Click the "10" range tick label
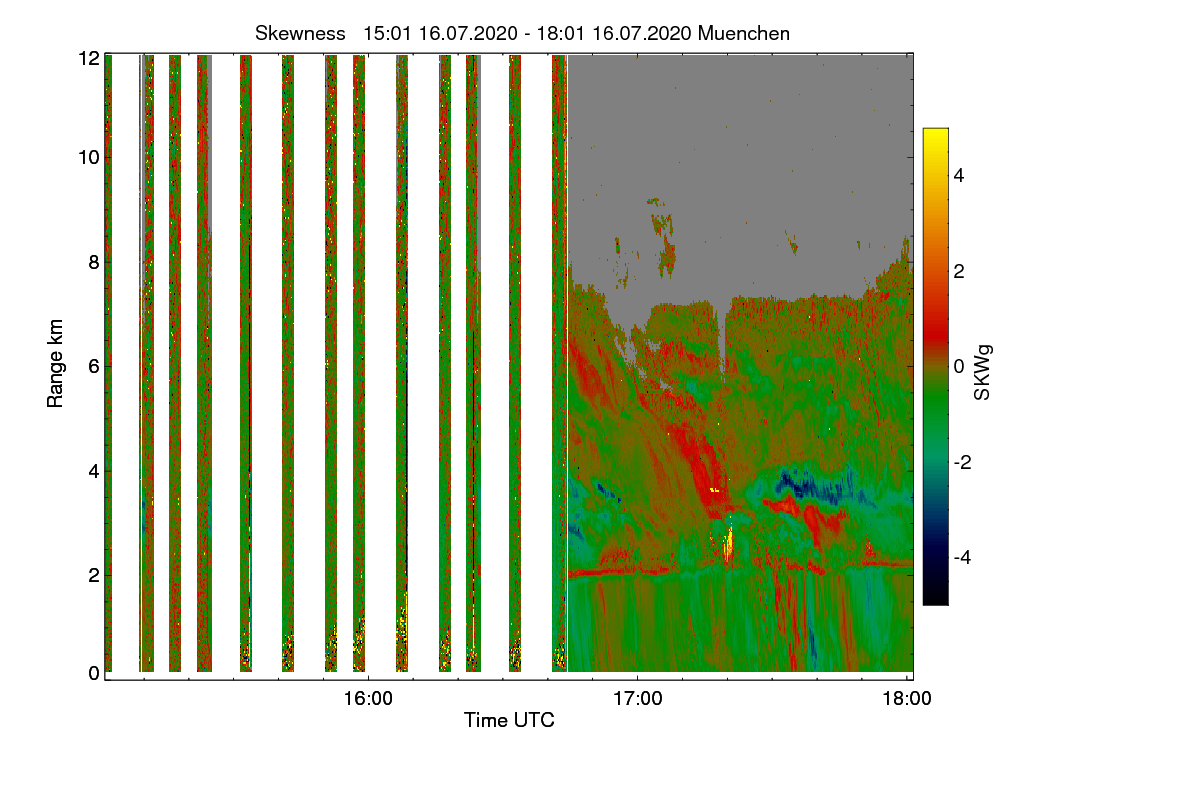Image resolution: width=1200 pixels, height=800 pixels. [x=88, y=157]
